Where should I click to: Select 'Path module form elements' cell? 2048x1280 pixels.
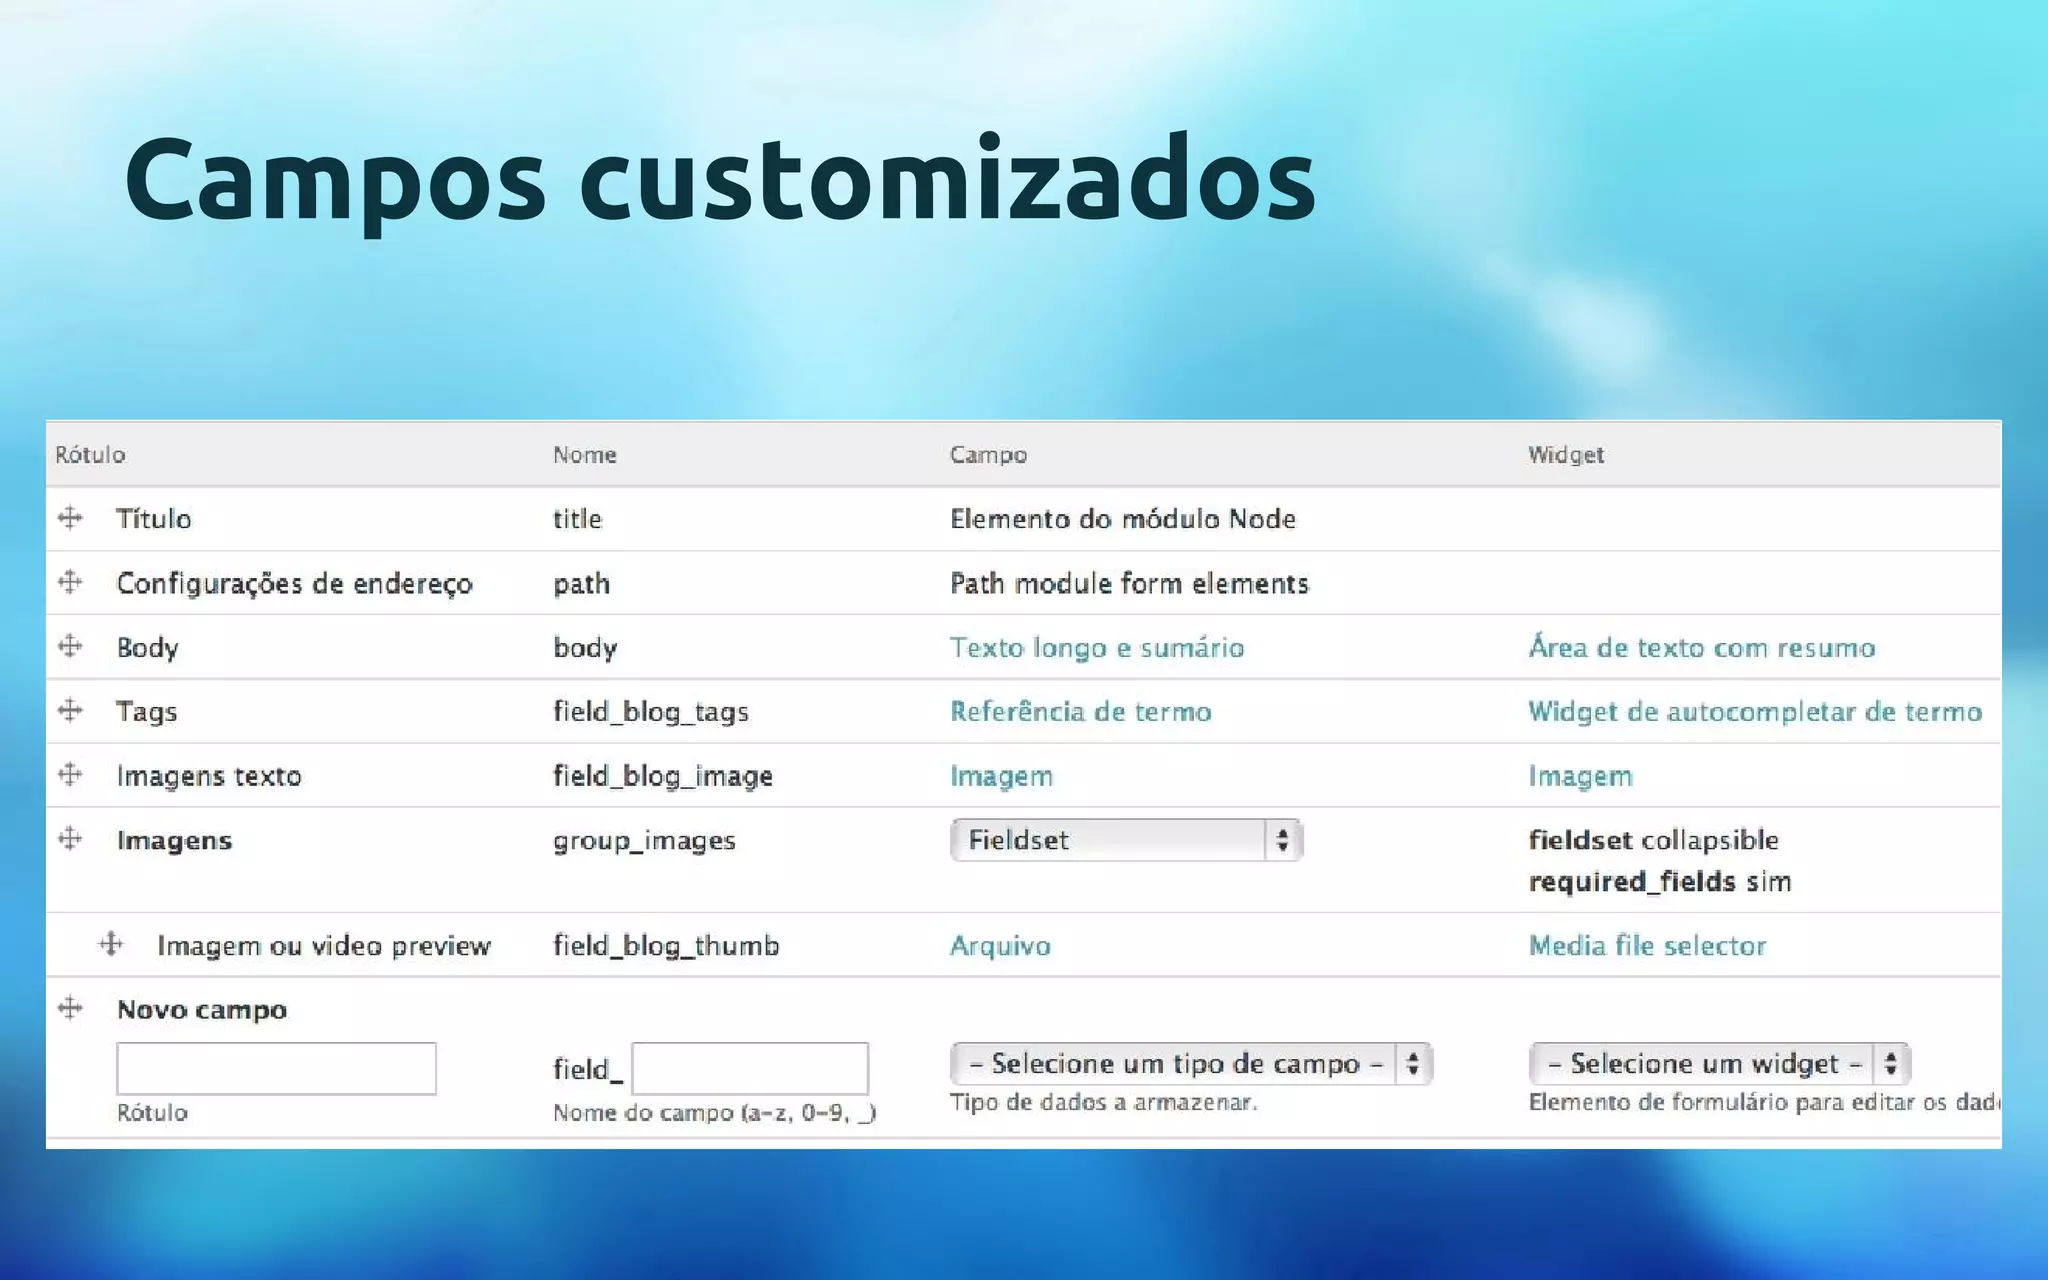tap(1129, 584)
